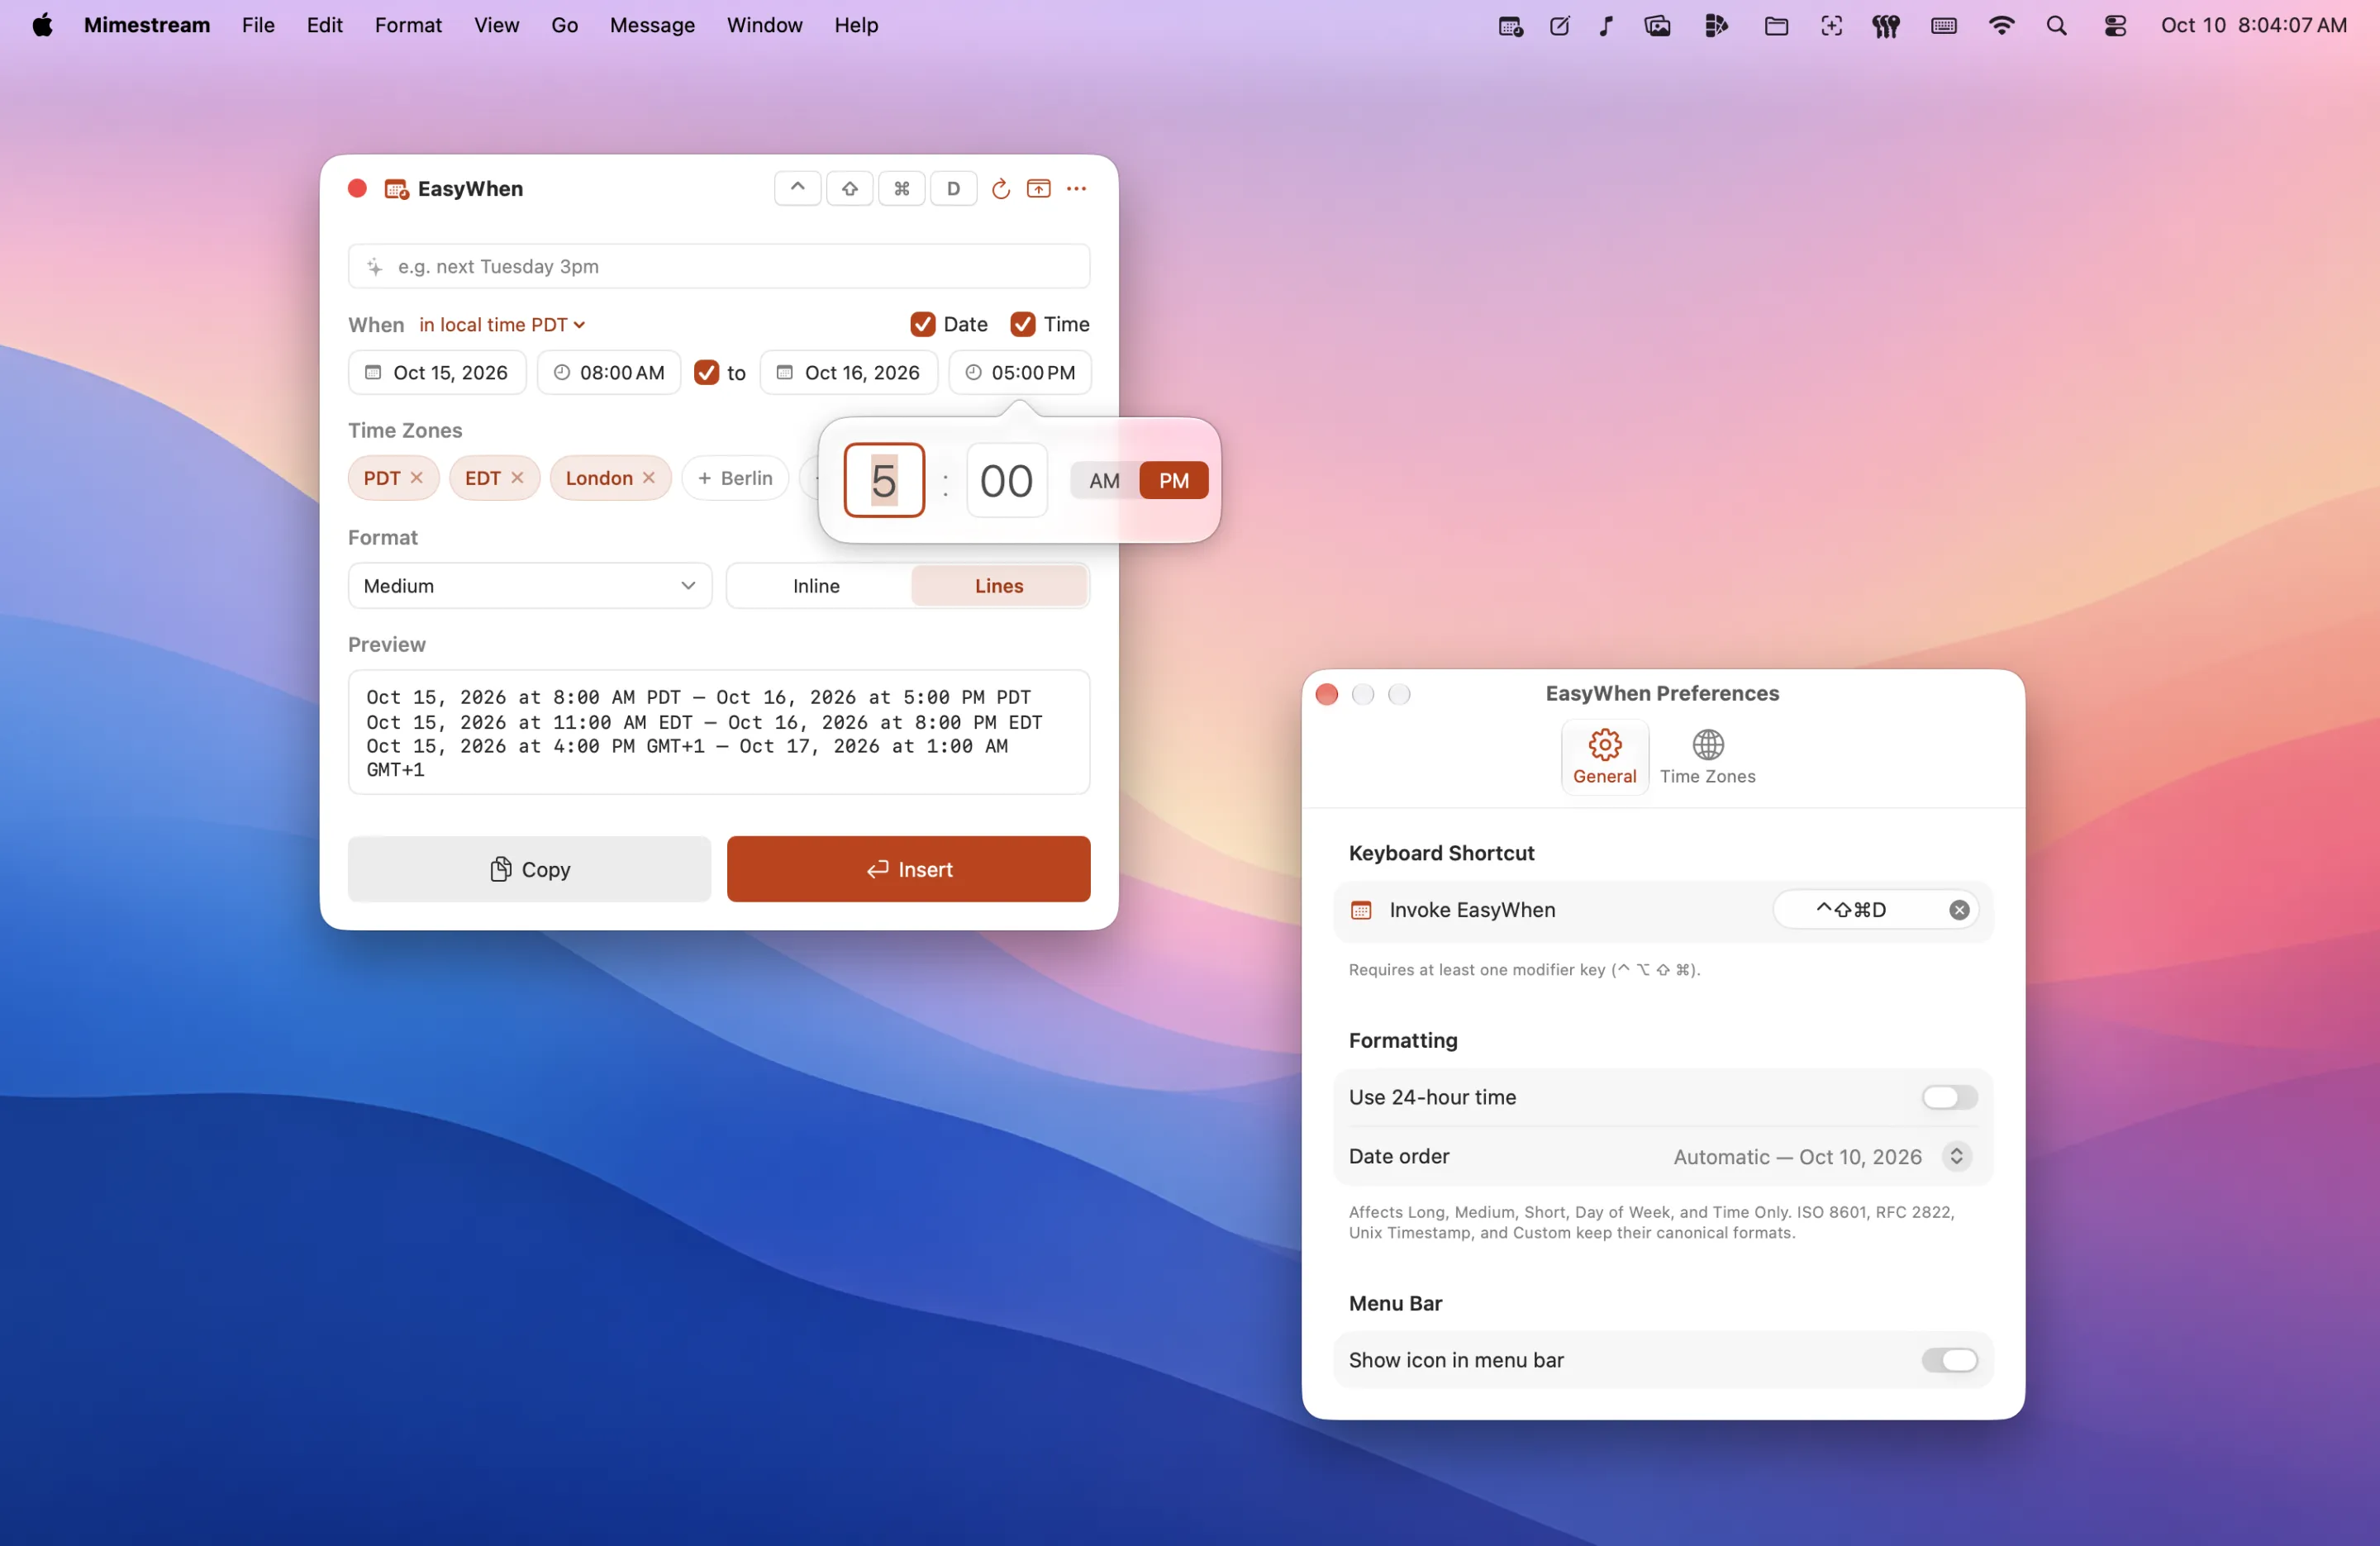The height and width of the screenshot is (1546, 2380).
Task: Open start date Oct 15, 2026 picker
Action: pos(437,372)
